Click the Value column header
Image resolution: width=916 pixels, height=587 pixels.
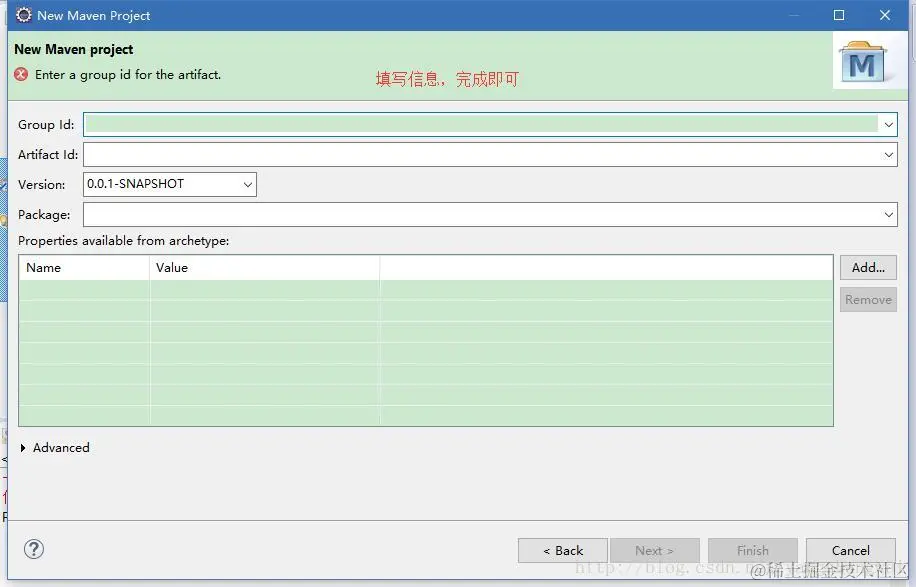[x=265, y=268]
